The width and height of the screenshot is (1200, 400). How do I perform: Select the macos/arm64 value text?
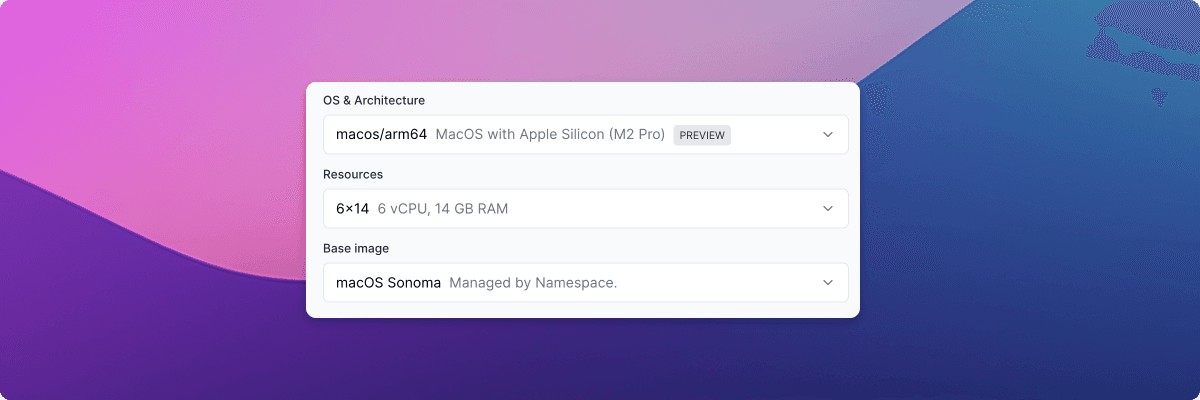[382, 135]
